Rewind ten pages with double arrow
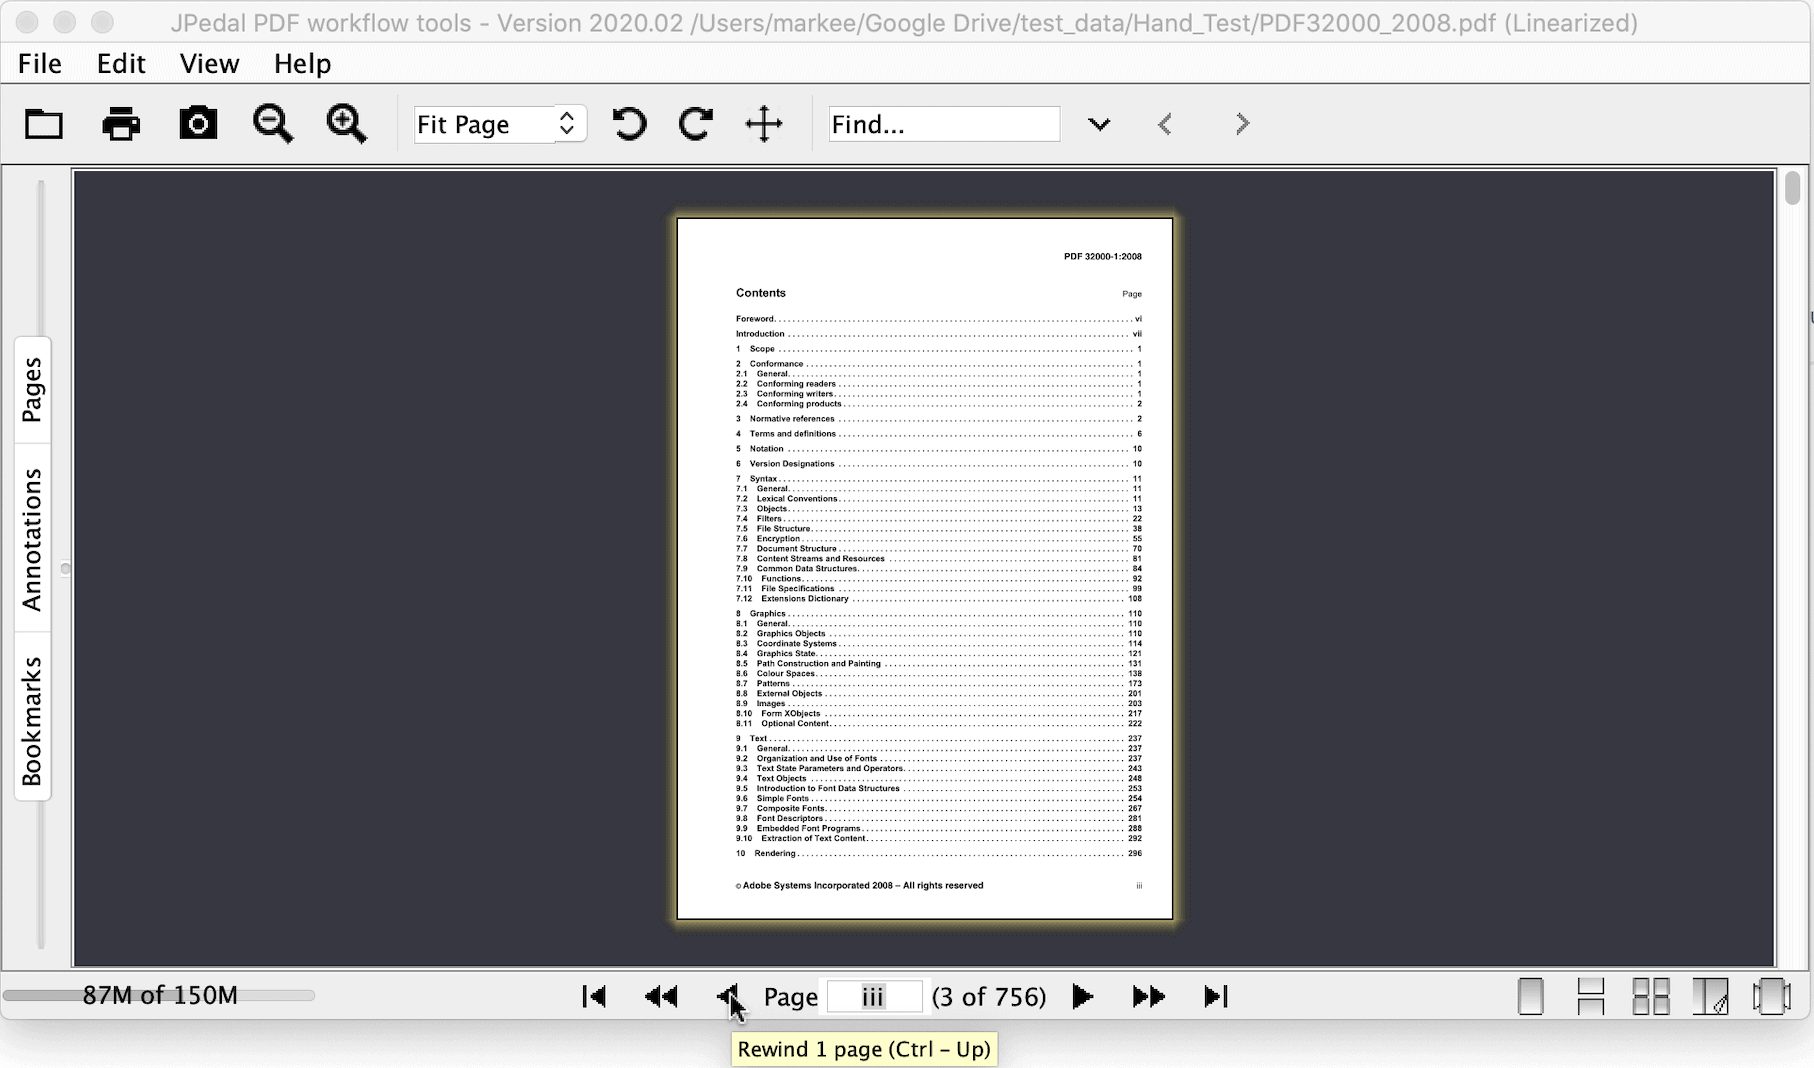The height and width of the screenshot is (1068, 1814). pyautogui.click(x=661, y=996)
